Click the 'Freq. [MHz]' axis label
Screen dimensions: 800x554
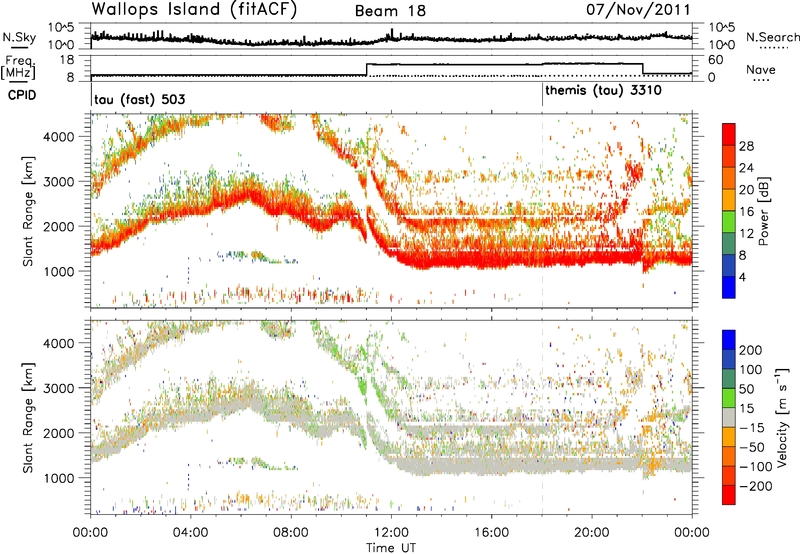[x=20, y=68]
